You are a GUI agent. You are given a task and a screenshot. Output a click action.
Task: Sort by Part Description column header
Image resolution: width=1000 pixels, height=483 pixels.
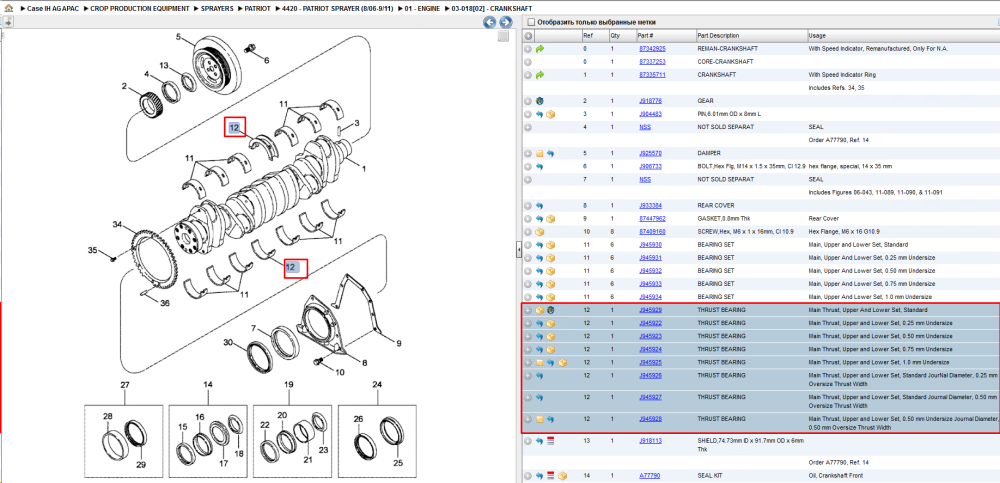point(751,35)
